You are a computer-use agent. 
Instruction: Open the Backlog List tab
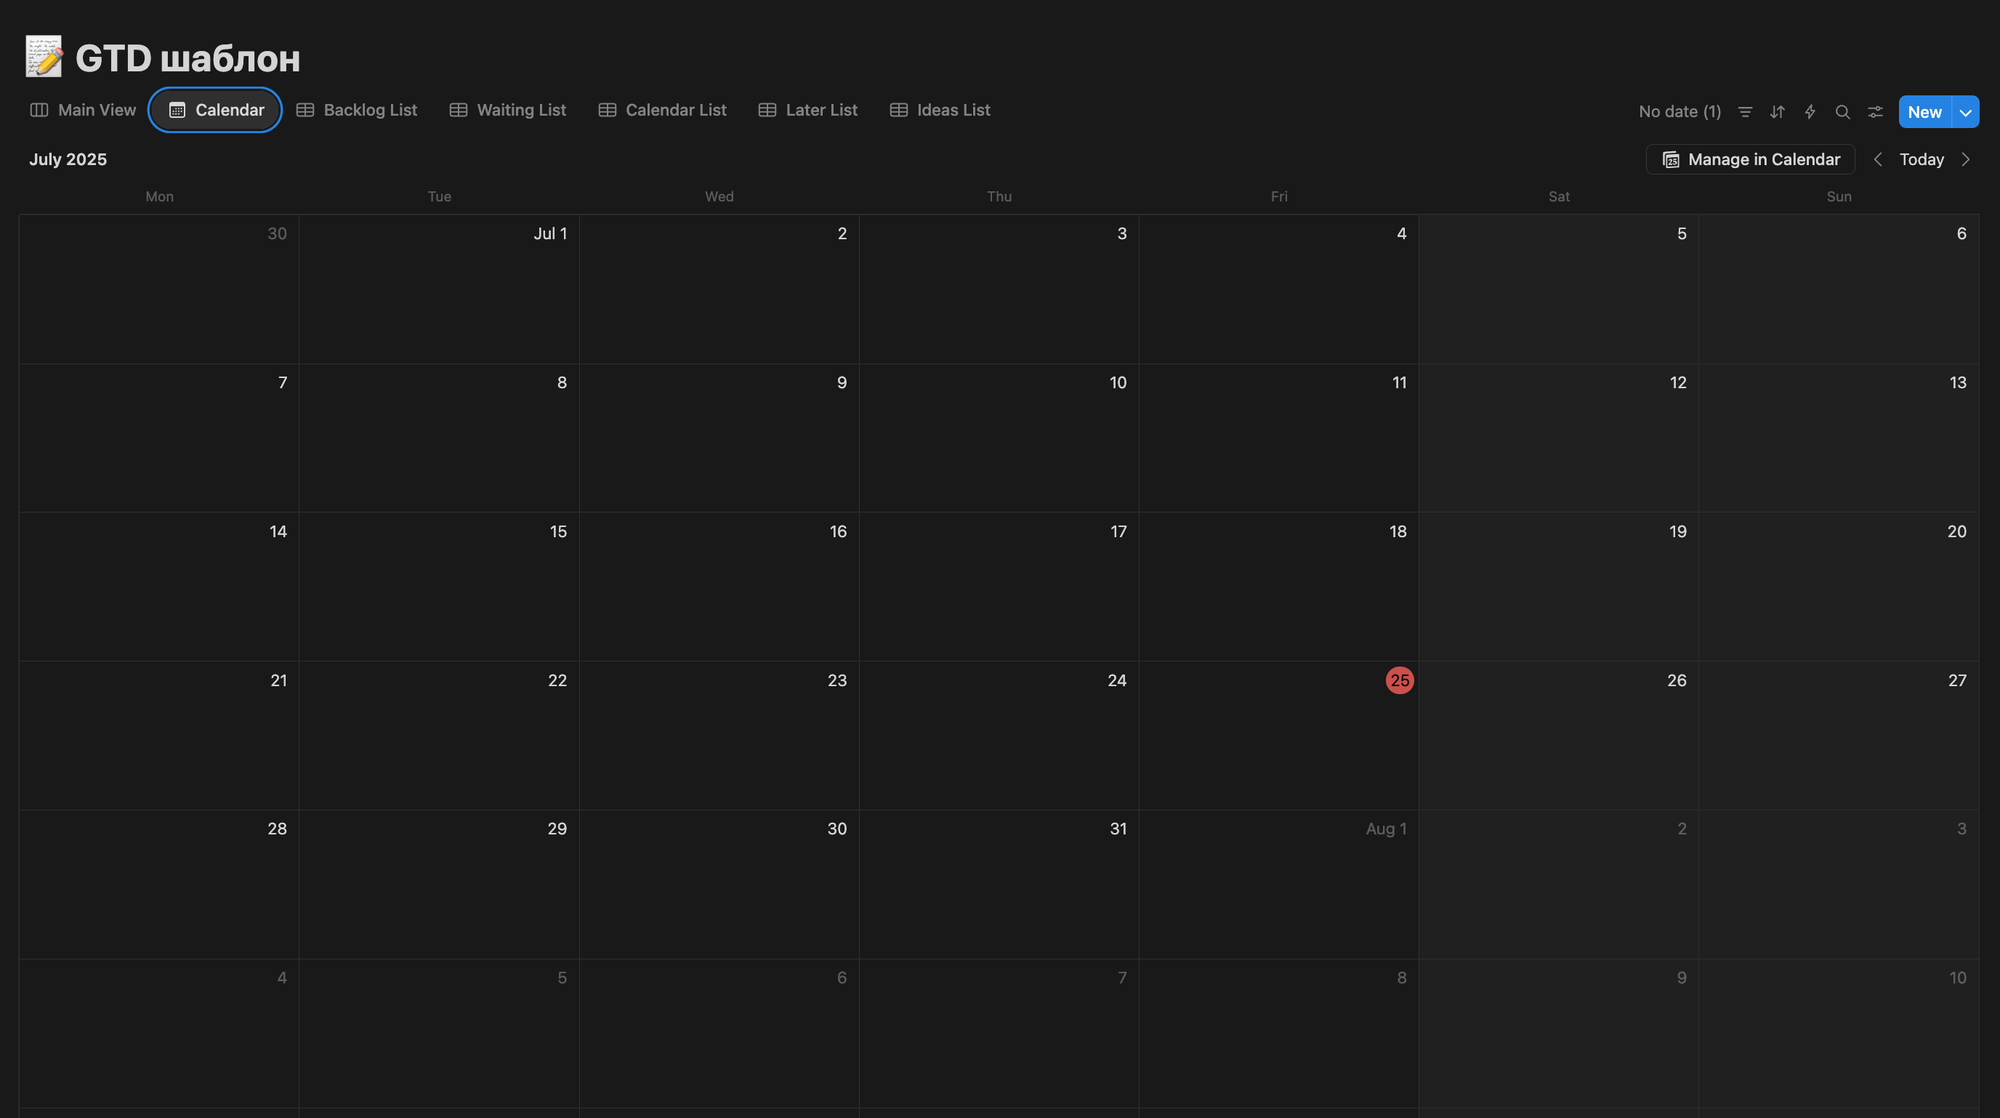pos(357,110)
